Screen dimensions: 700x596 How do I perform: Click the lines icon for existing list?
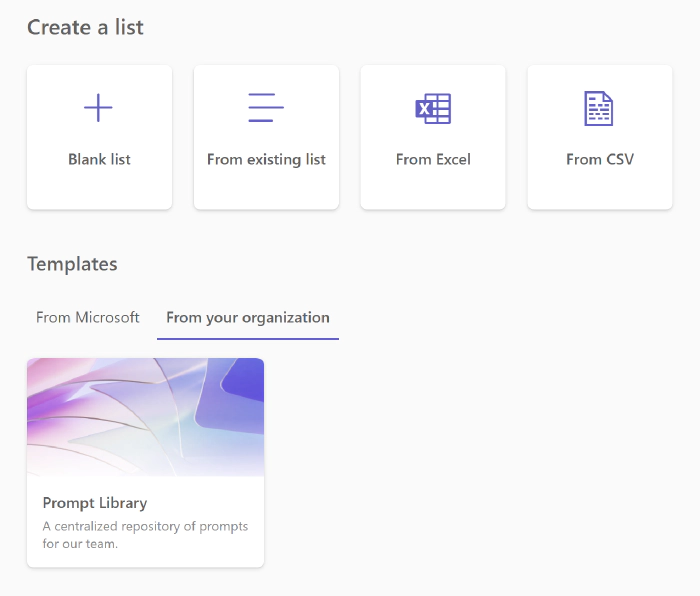coord(266,108)
